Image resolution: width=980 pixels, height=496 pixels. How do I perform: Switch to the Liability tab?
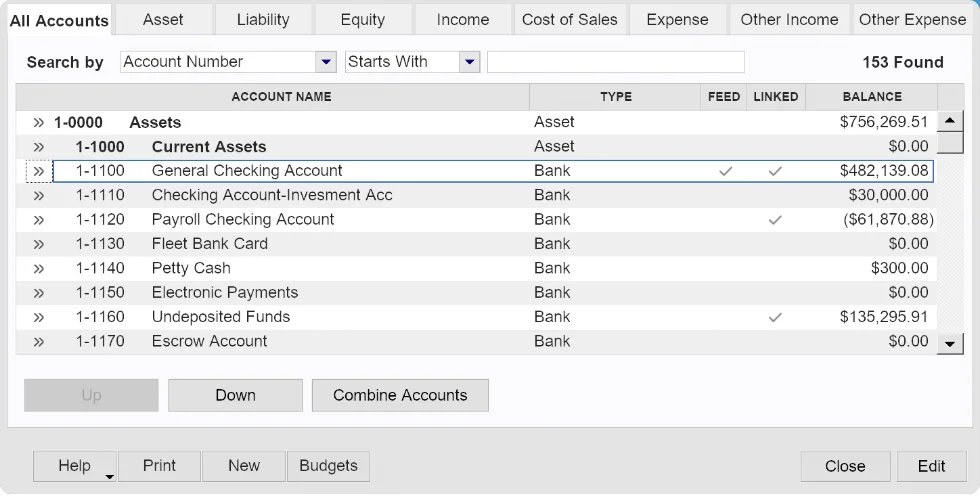pos(263,19)
